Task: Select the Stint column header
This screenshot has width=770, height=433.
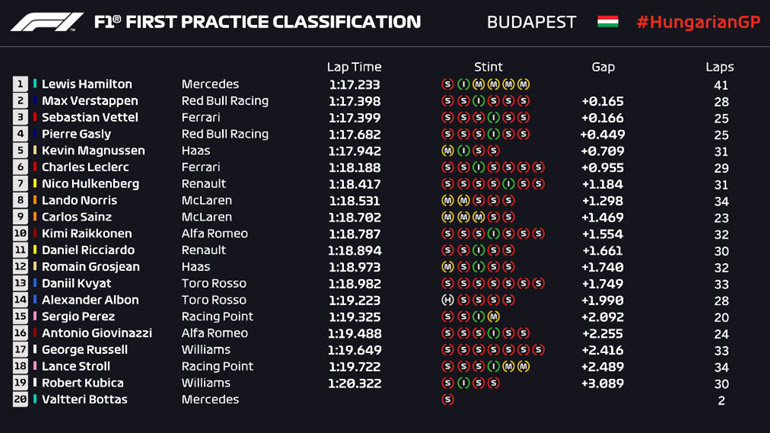Action: [488, 67]
